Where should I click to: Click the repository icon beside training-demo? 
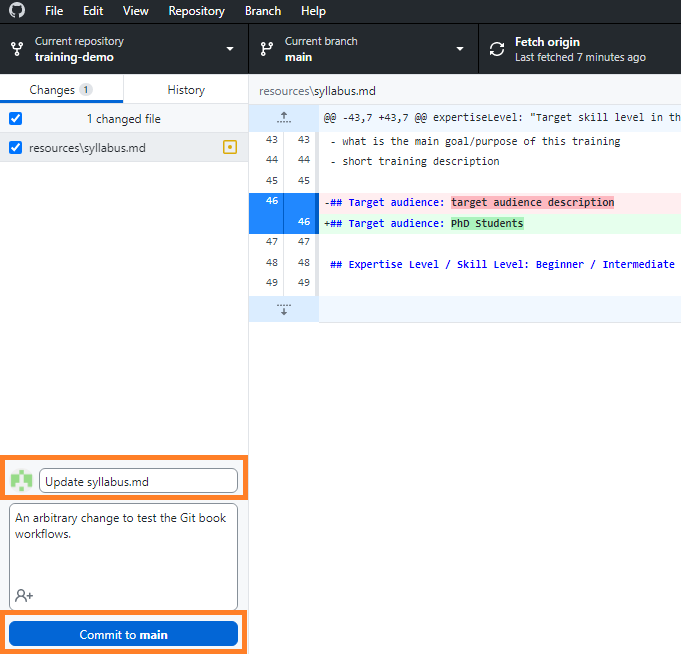[x=17, y=49]
